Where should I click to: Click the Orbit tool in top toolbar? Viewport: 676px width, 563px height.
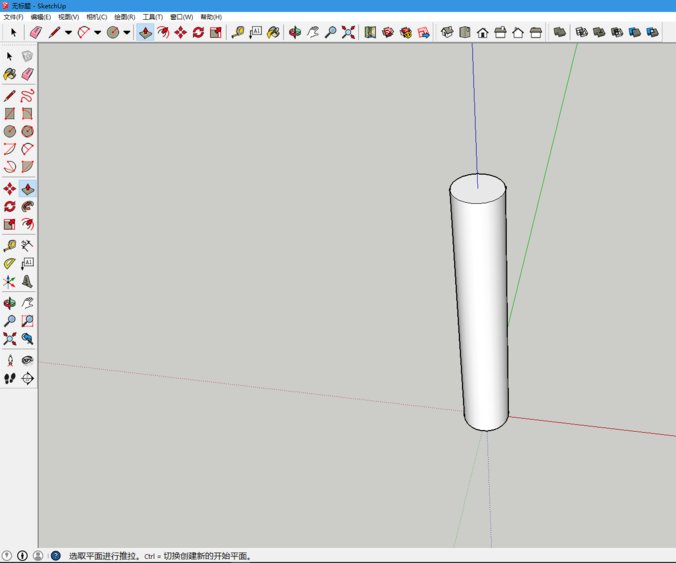point(295,32)
